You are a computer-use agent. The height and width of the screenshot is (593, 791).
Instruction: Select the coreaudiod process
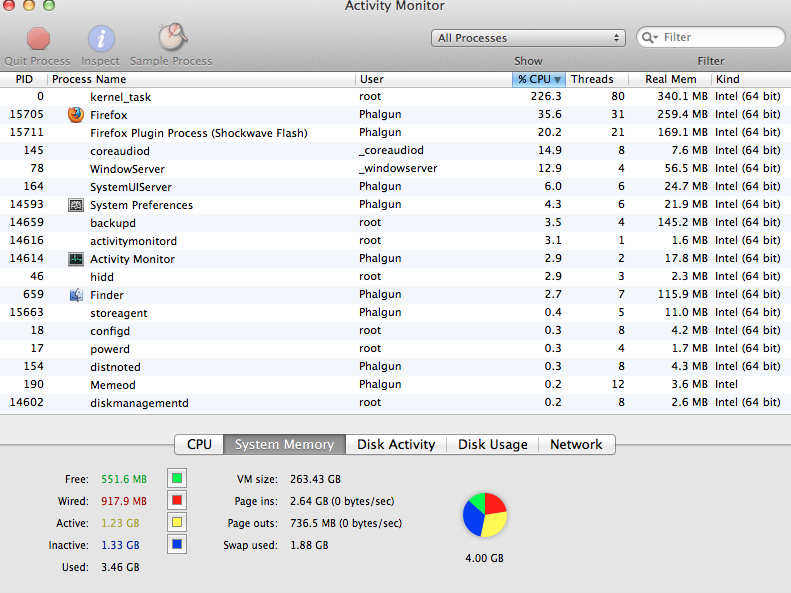pyautogui.click(x=396, y=151)
